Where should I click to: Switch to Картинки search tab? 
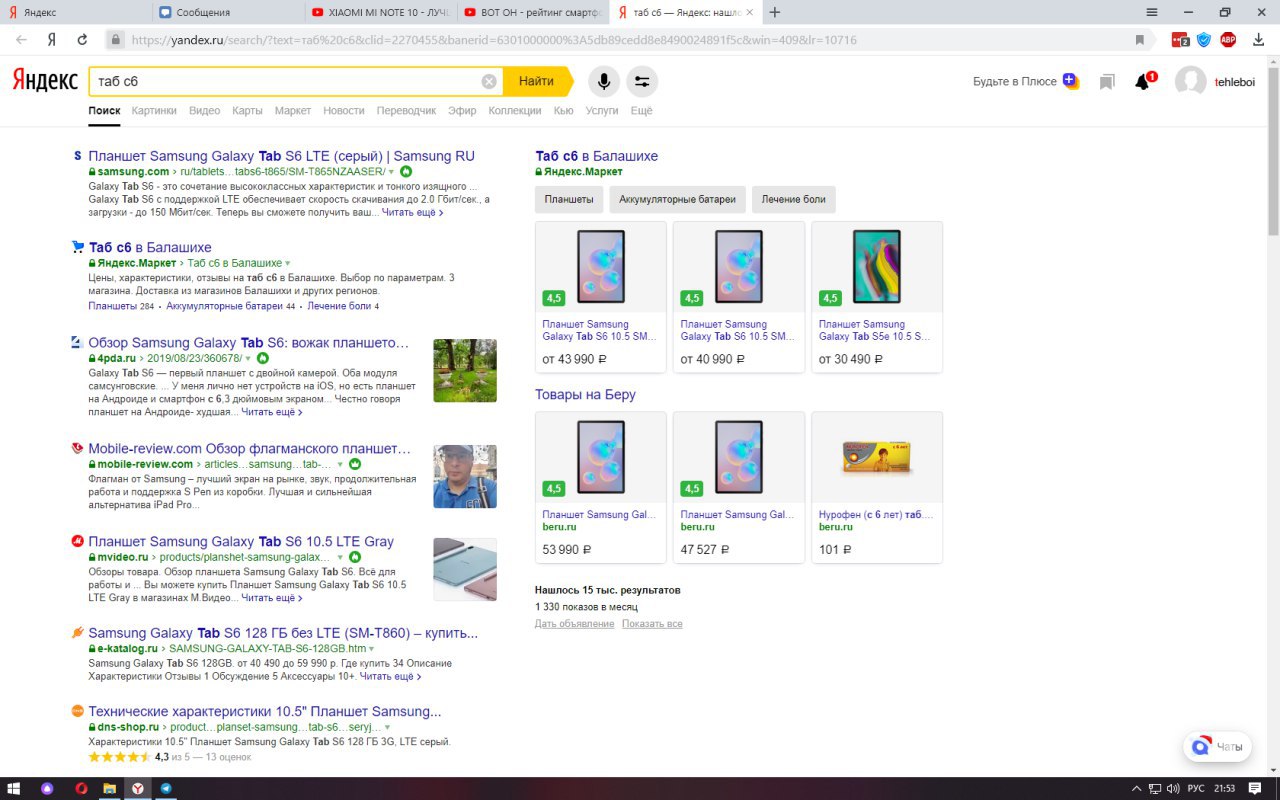(154, 111)
